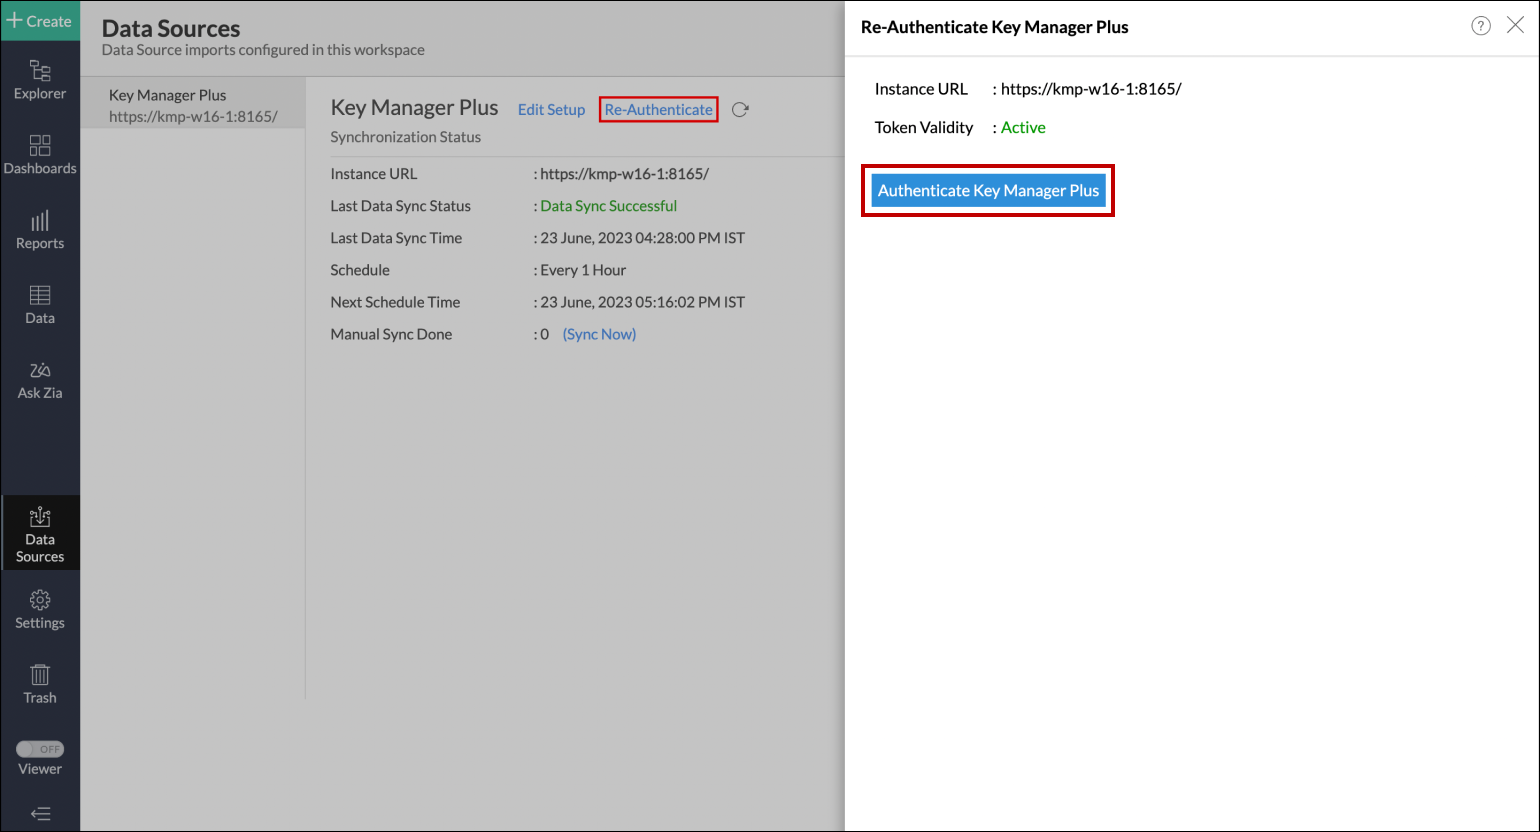Click the Data Sources page heading
Screen dimensions: 1540x832
click(x=171, y=29)
